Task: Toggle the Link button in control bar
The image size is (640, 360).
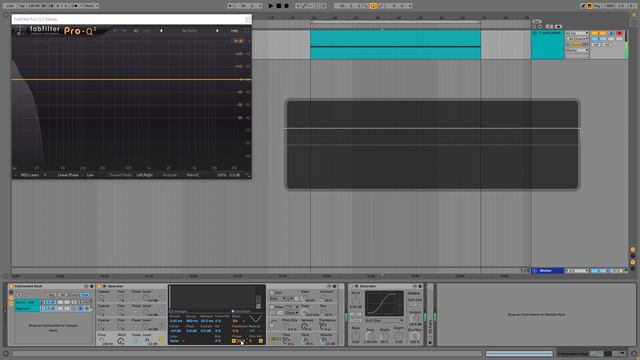Action: click(10, 6)
